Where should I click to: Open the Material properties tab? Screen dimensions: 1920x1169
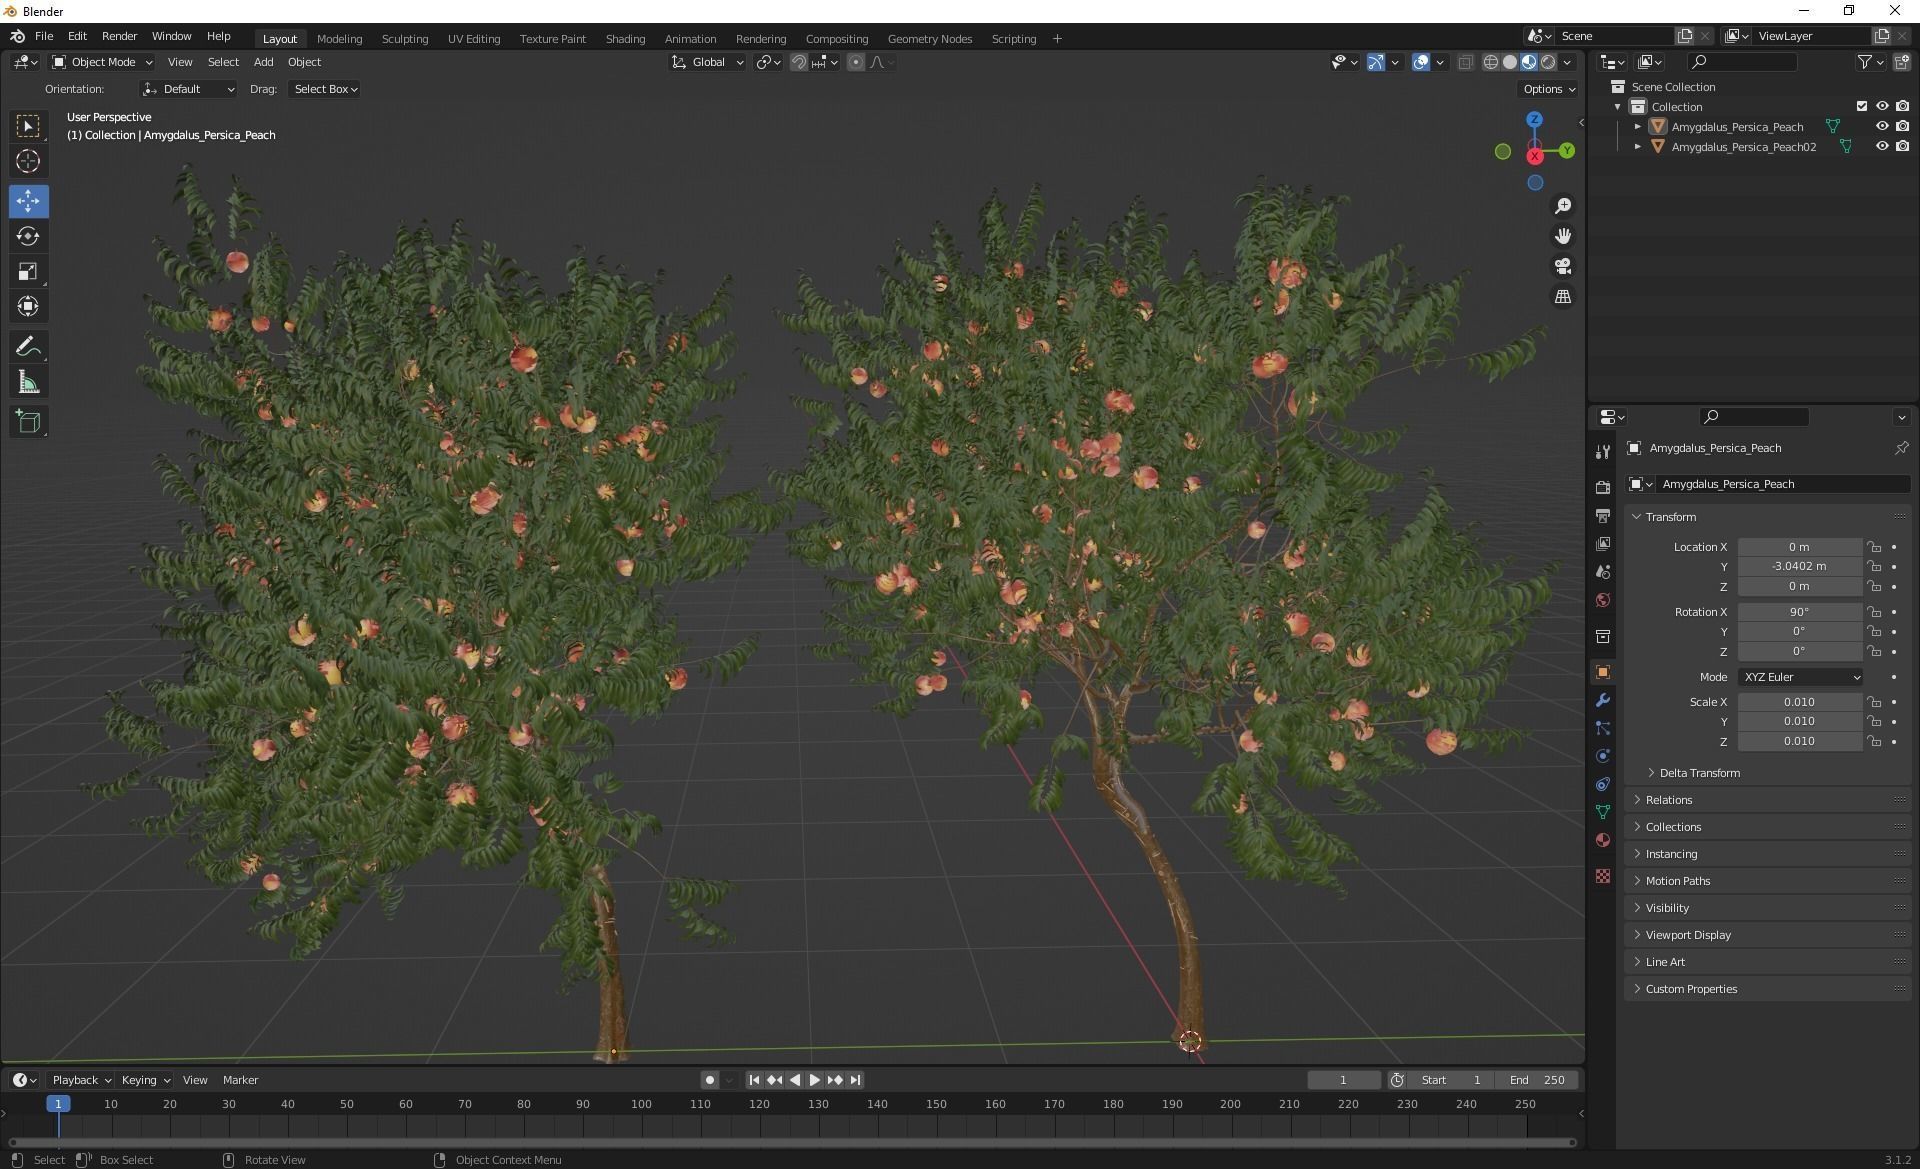pyautogui.click(x=1603, y=840)
